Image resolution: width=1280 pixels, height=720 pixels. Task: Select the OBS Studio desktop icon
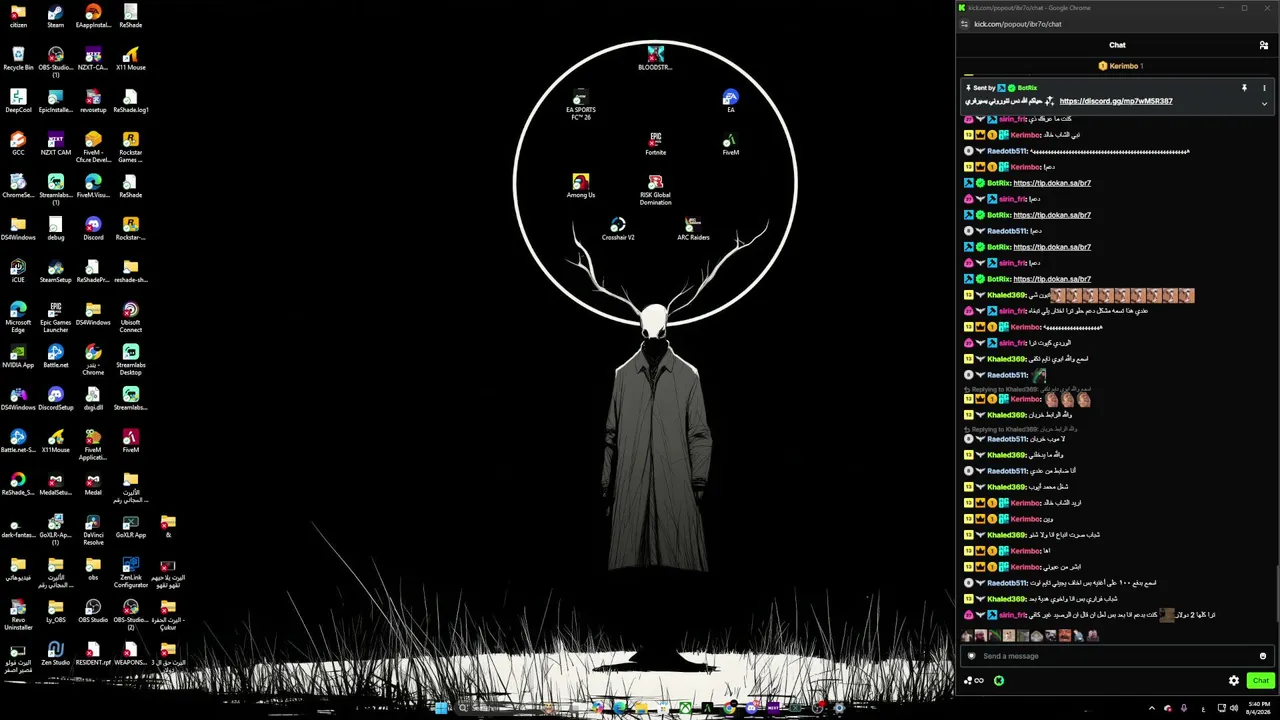(93, 611)
